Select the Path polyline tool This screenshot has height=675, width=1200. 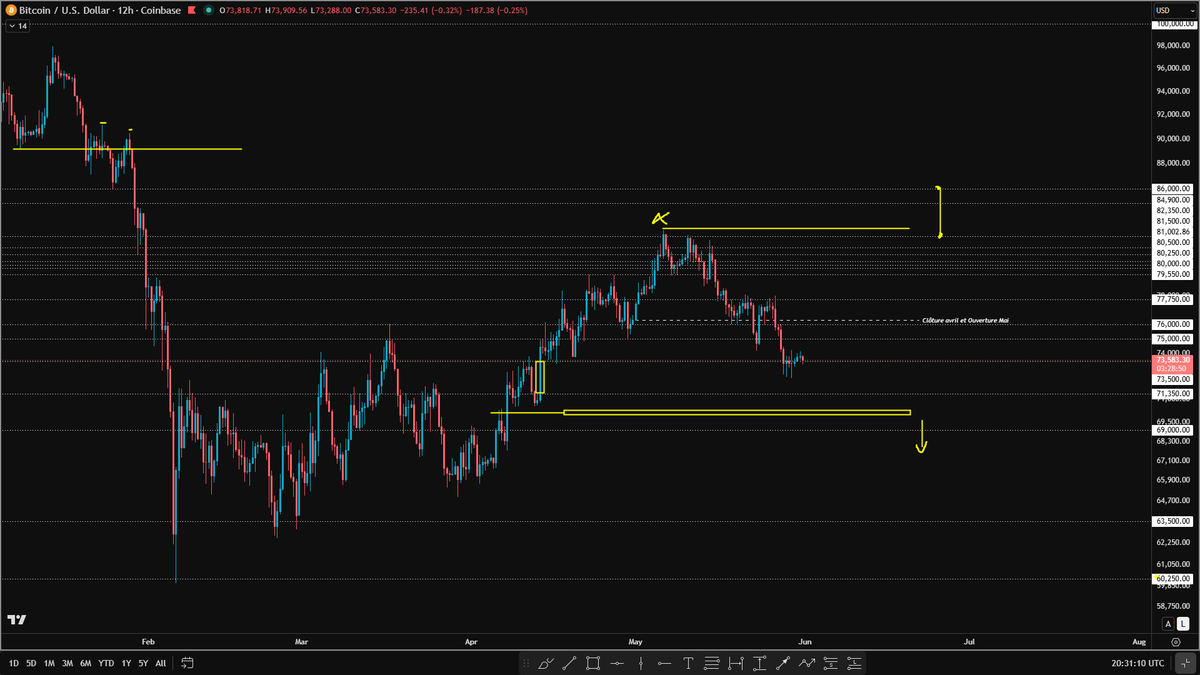807,663
